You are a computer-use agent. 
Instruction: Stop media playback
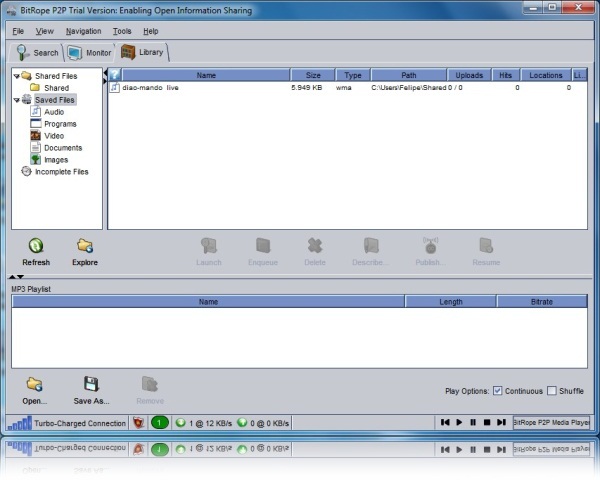point(487,422)
